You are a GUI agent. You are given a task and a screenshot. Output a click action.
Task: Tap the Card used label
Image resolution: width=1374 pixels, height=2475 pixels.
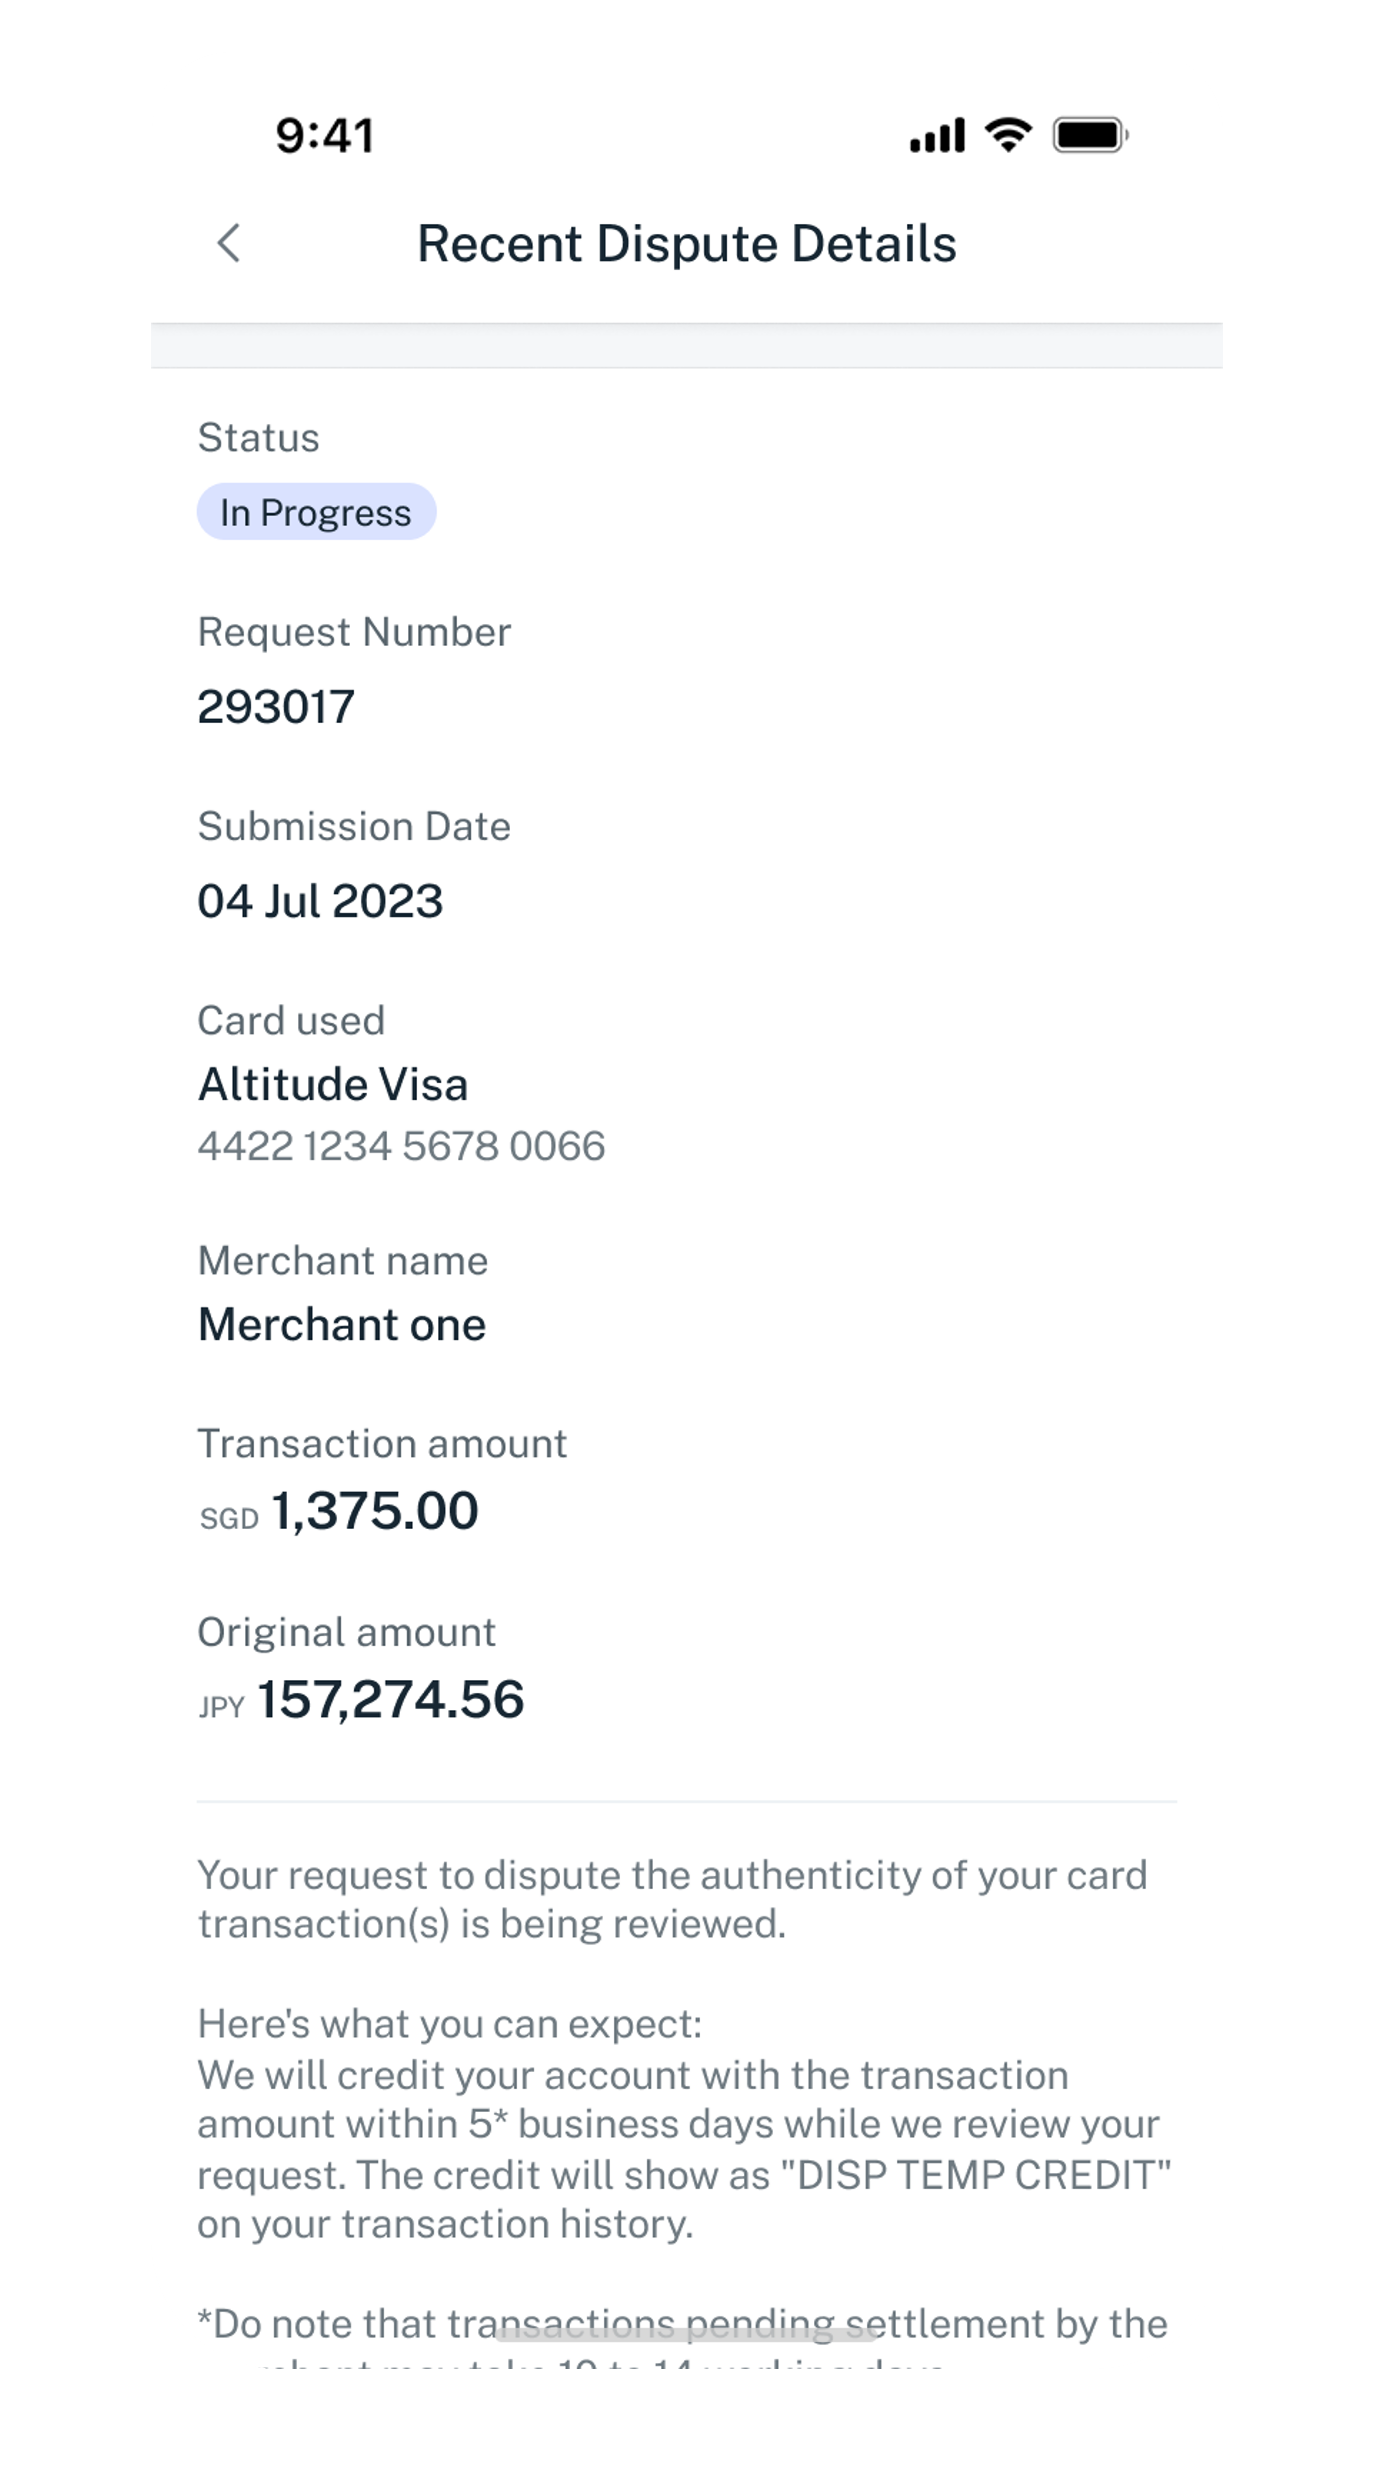tap(291, 1021)
